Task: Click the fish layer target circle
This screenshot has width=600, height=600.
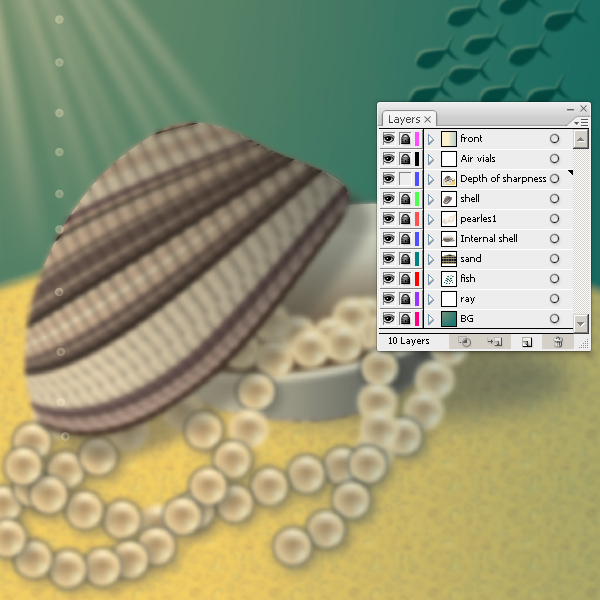Action: [x=554, y=279]
